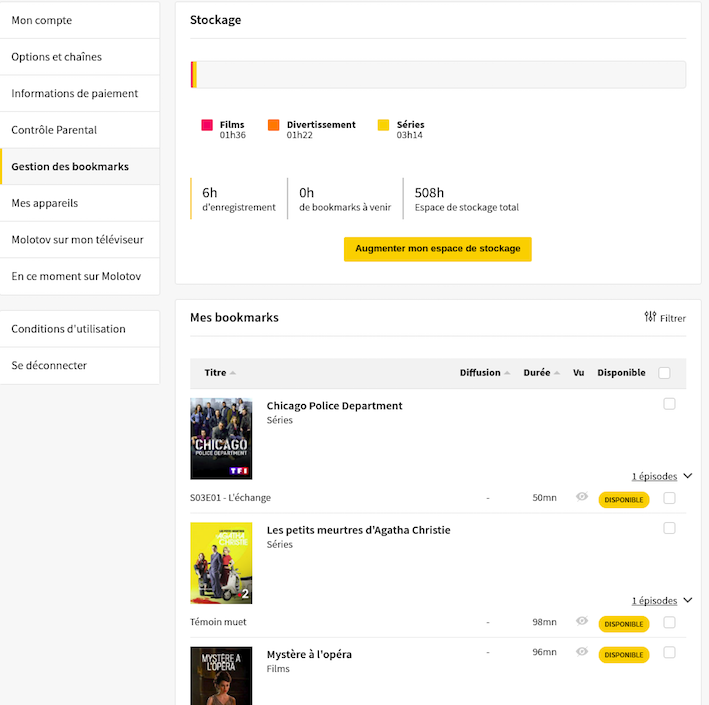The height and width of the screenshot is (705, 709).
Task: Click the pink Films color swatch
Action: 207,125
